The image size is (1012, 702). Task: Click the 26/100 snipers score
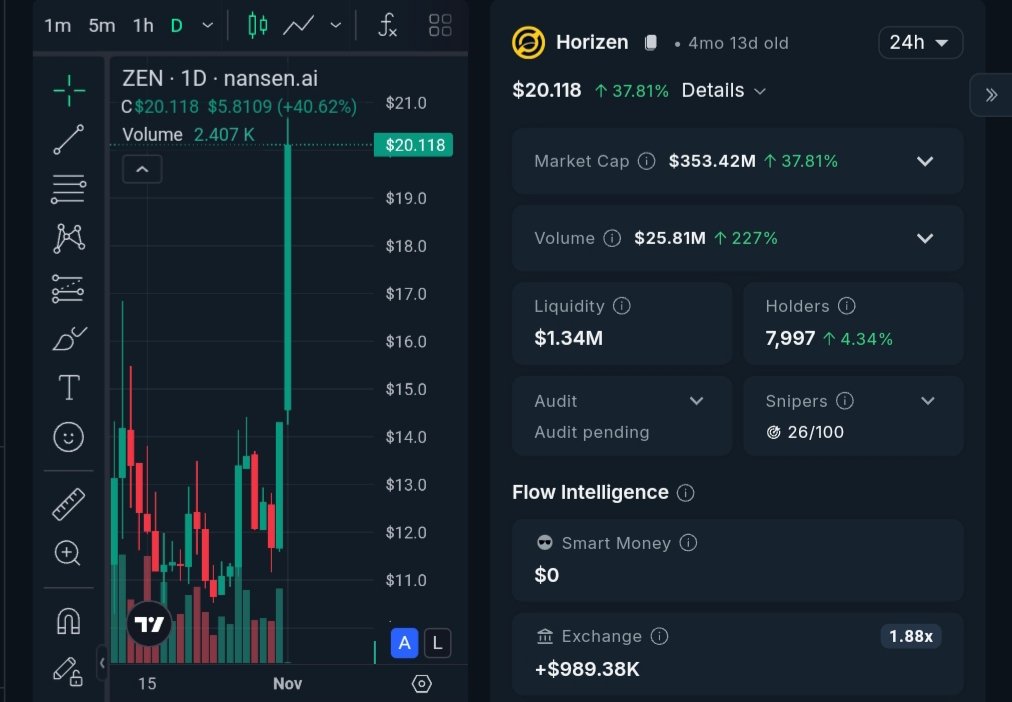(x=816, y=432)
